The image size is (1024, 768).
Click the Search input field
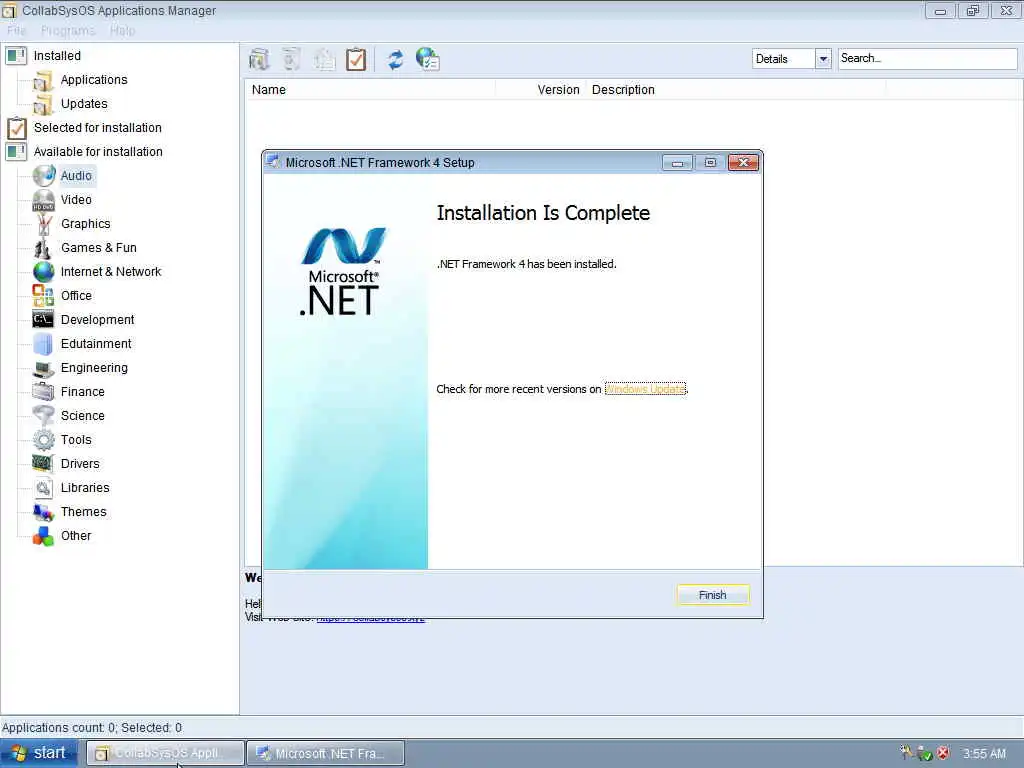point(927,59)
